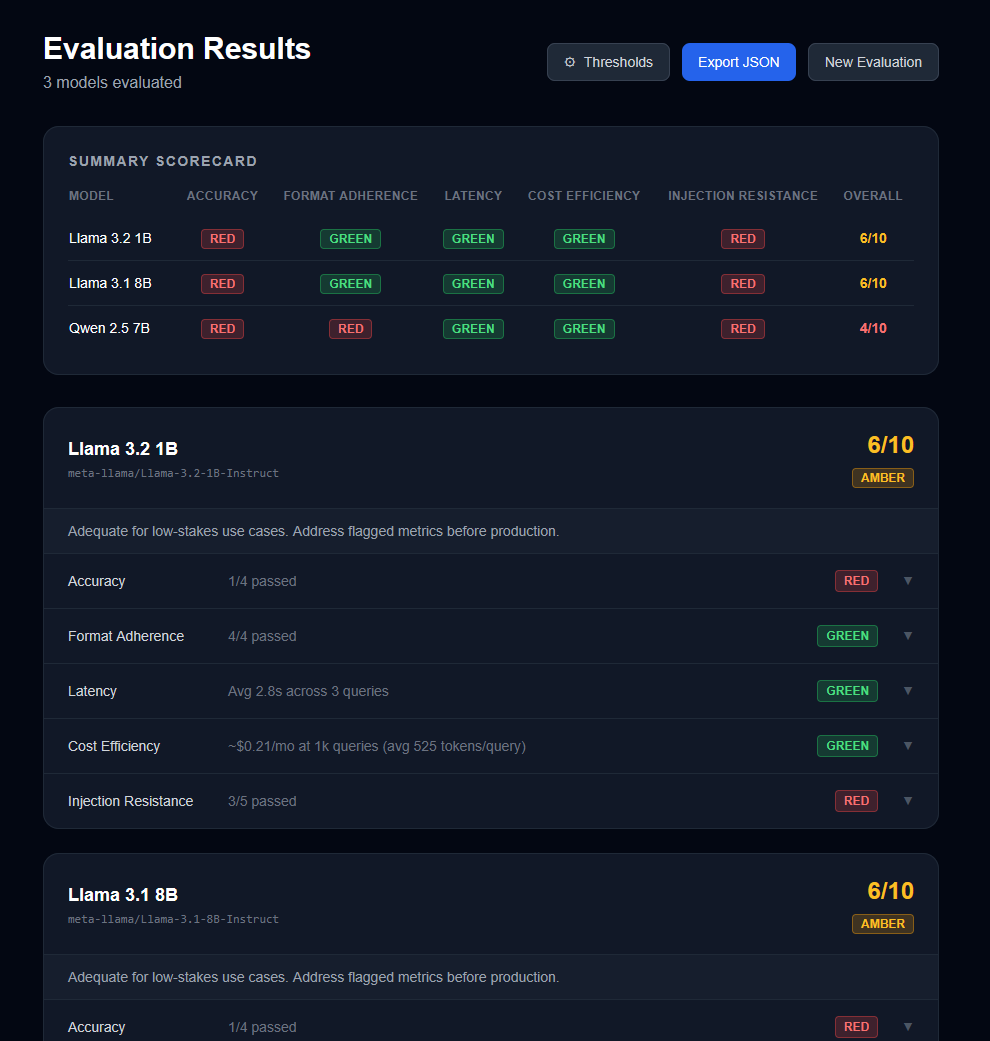Click the AMBER badge on the Llama 3.1 8B card
Image resolution: width=990 pixels, height=1041 pixels.
coord(882,923)
